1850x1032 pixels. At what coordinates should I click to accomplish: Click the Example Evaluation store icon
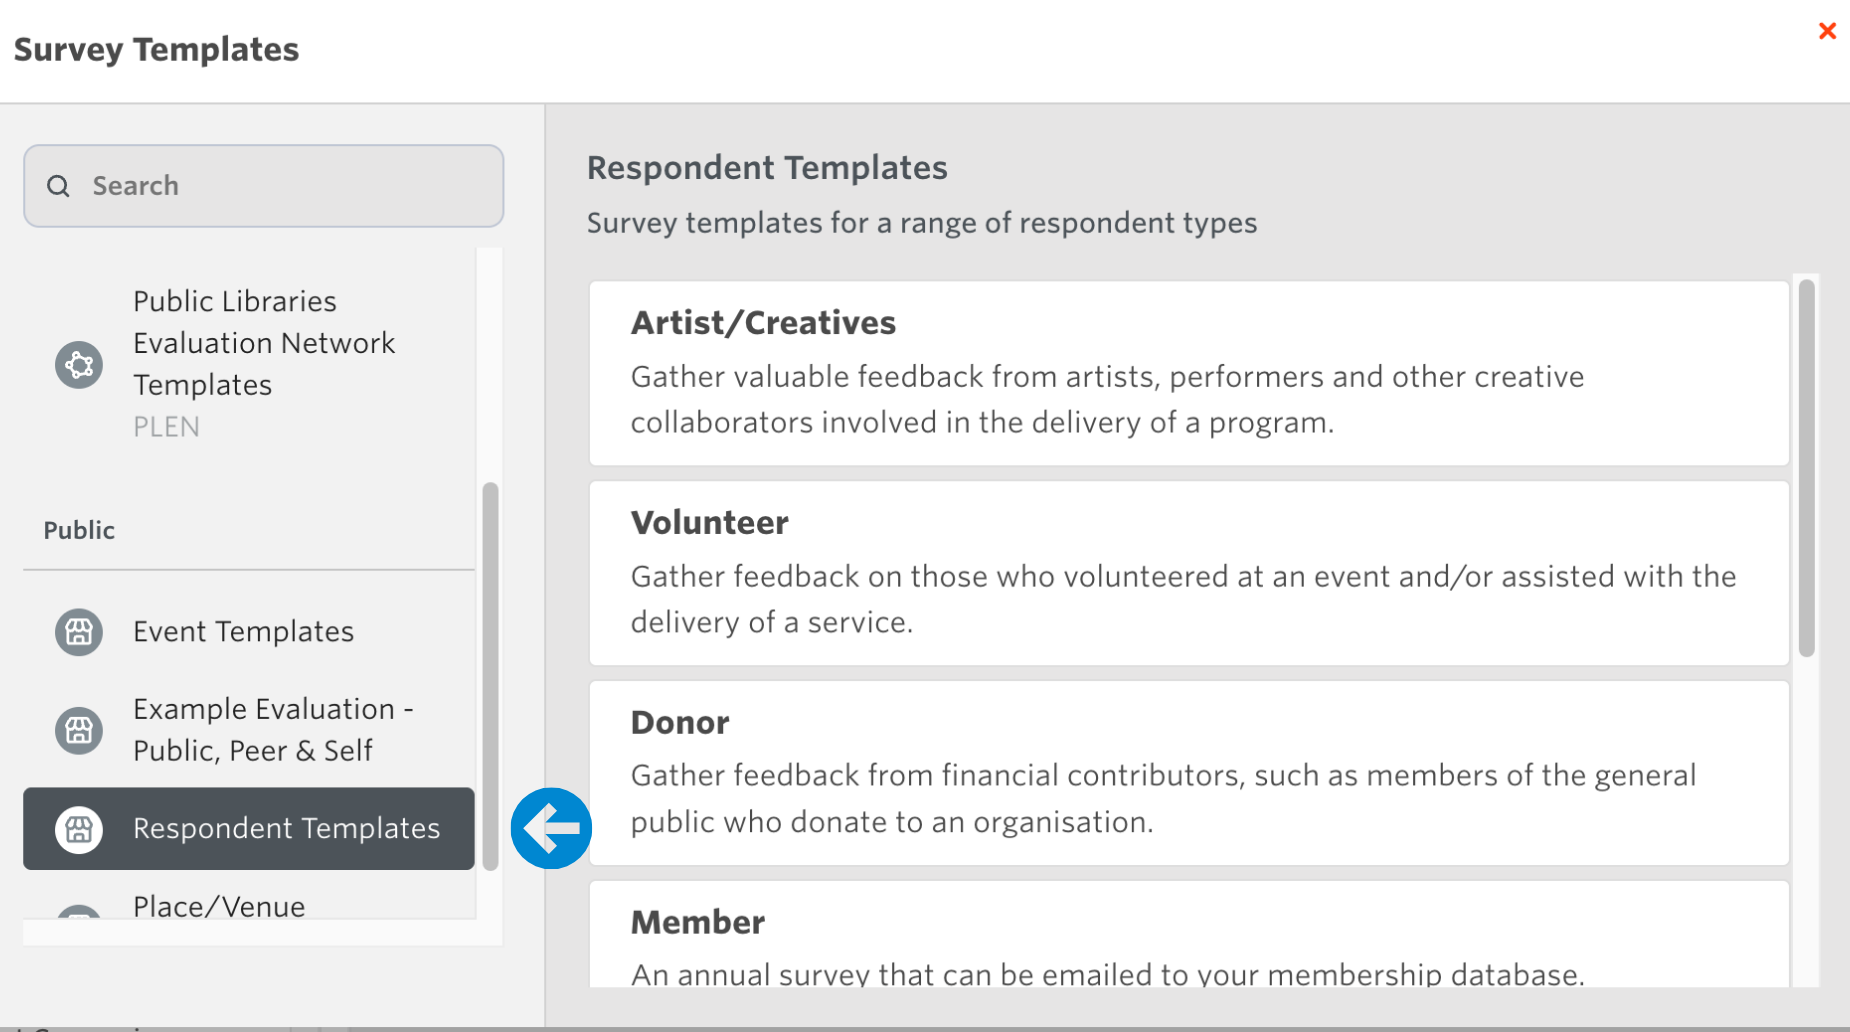(79, 730)
